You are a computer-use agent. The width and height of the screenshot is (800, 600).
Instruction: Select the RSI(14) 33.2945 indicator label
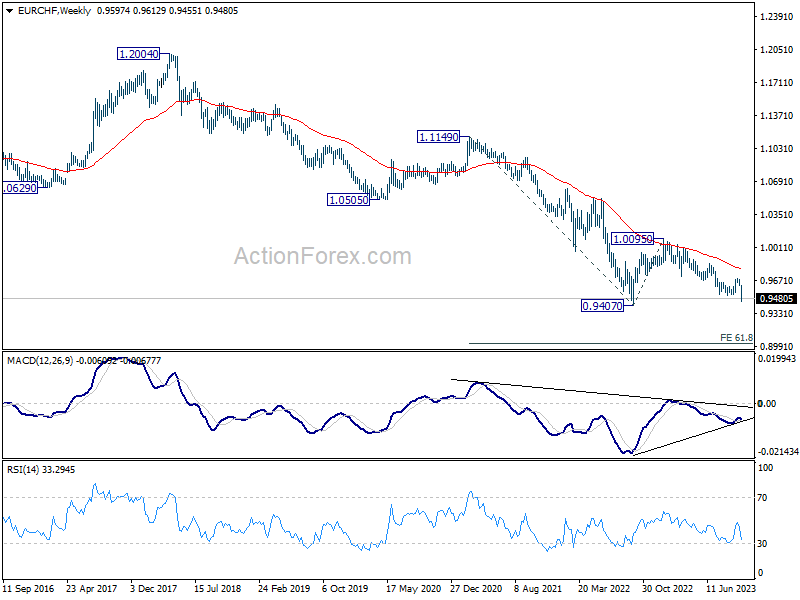pos(41,469)
